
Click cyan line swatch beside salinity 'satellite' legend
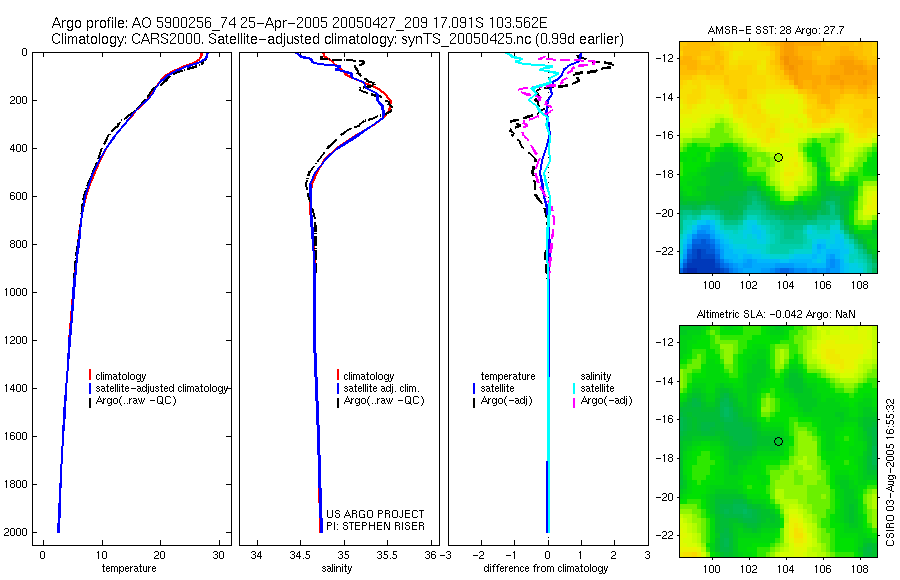[574, 389]
